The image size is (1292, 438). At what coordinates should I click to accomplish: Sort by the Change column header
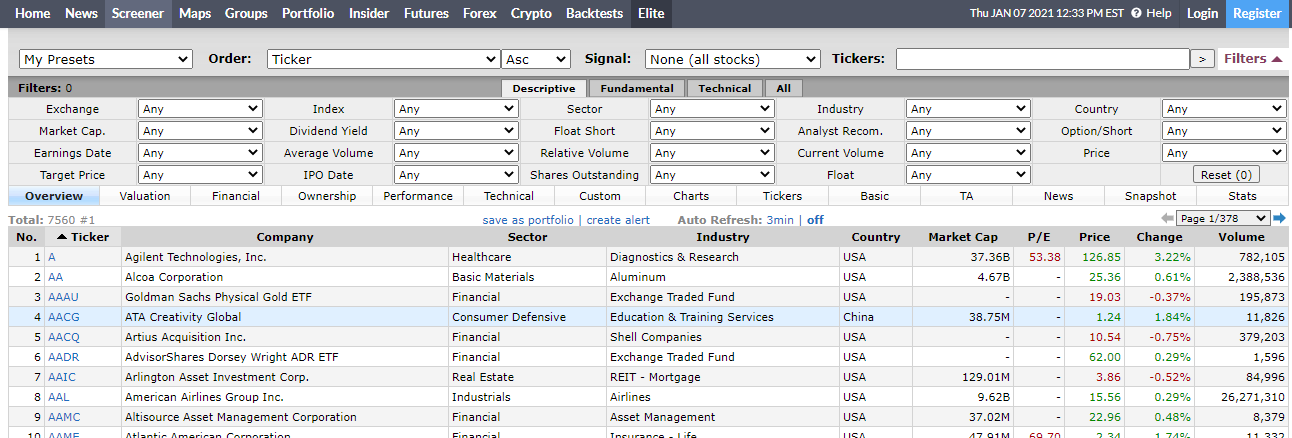coord(1159,237)
